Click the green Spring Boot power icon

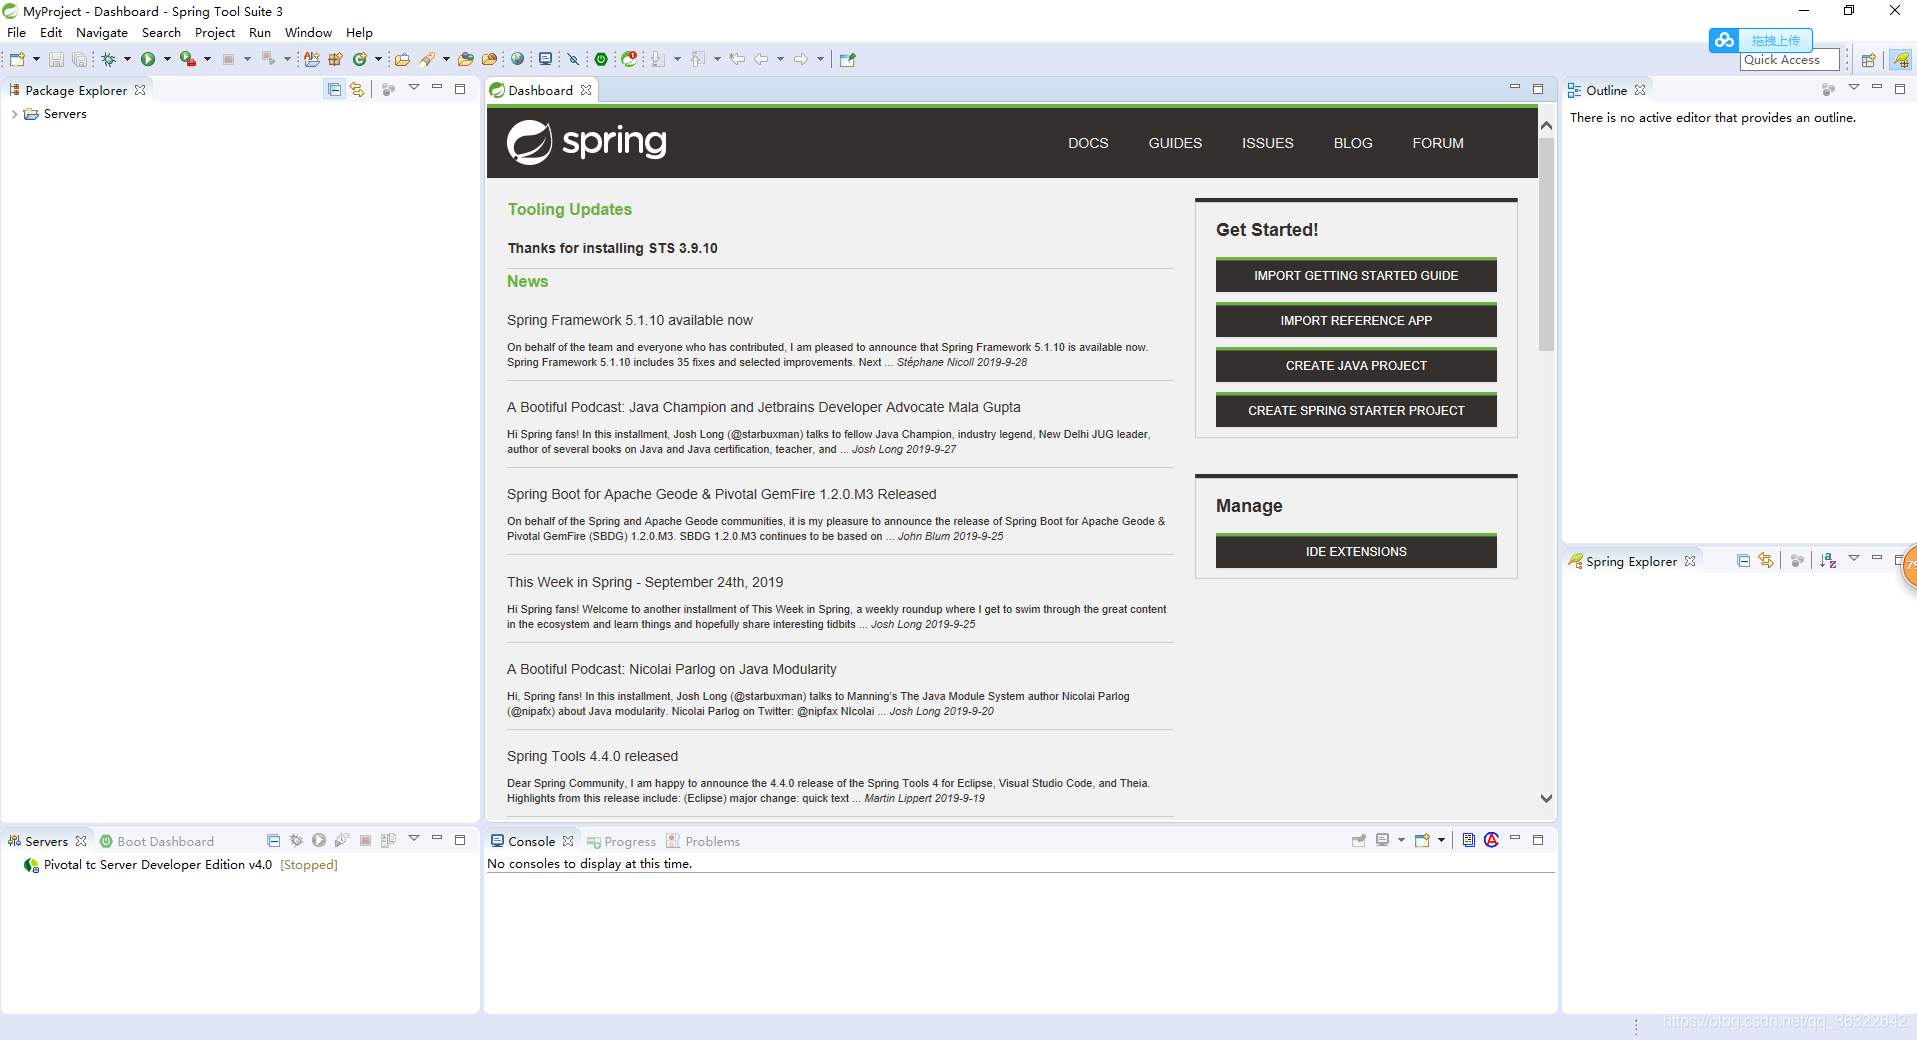pos(601,59)
